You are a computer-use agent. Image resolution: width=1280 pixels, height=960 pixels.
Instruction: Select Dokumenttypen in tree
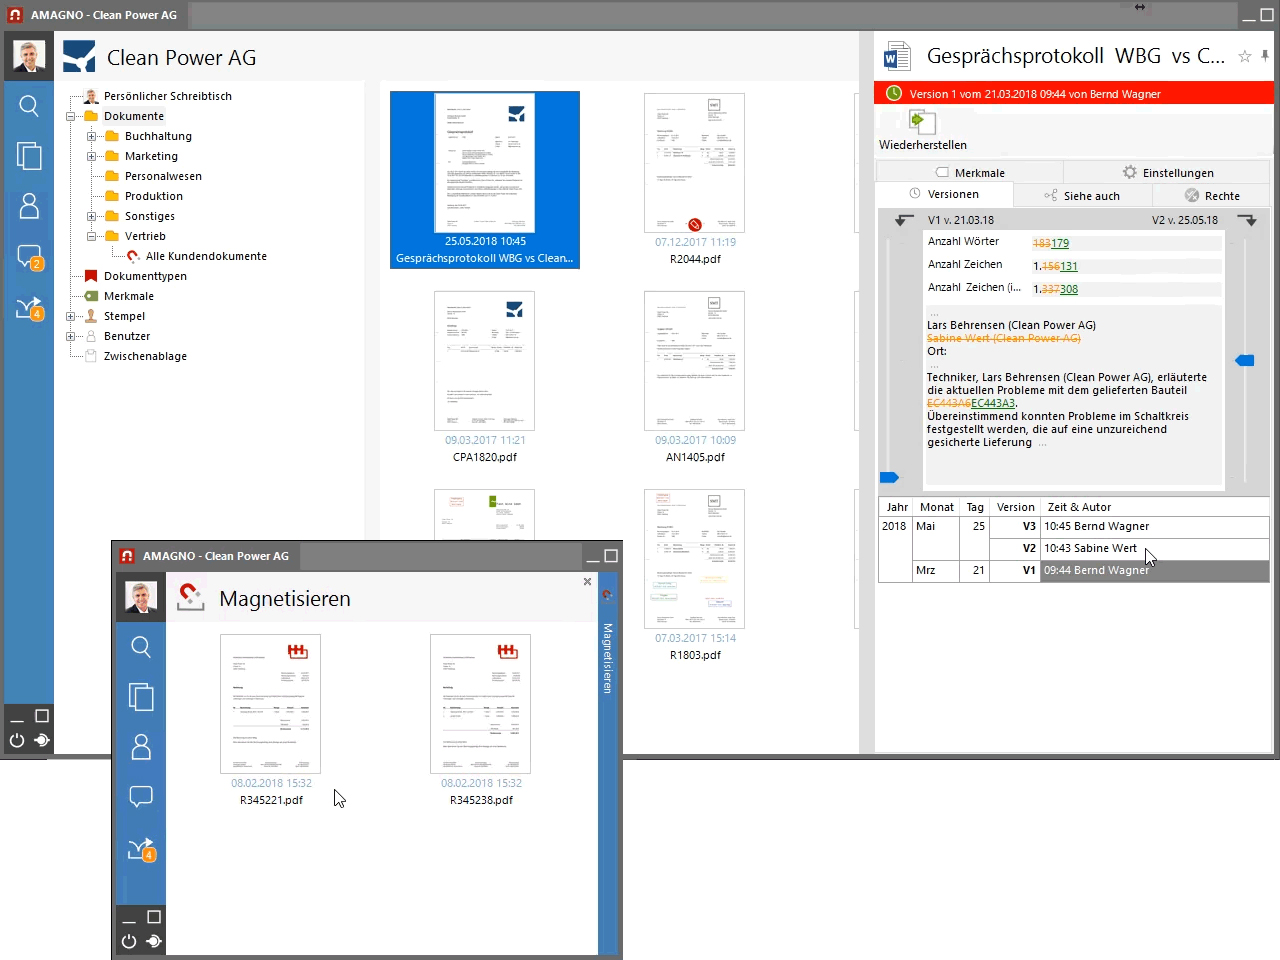pyautogui.click(x=145, y=276)
